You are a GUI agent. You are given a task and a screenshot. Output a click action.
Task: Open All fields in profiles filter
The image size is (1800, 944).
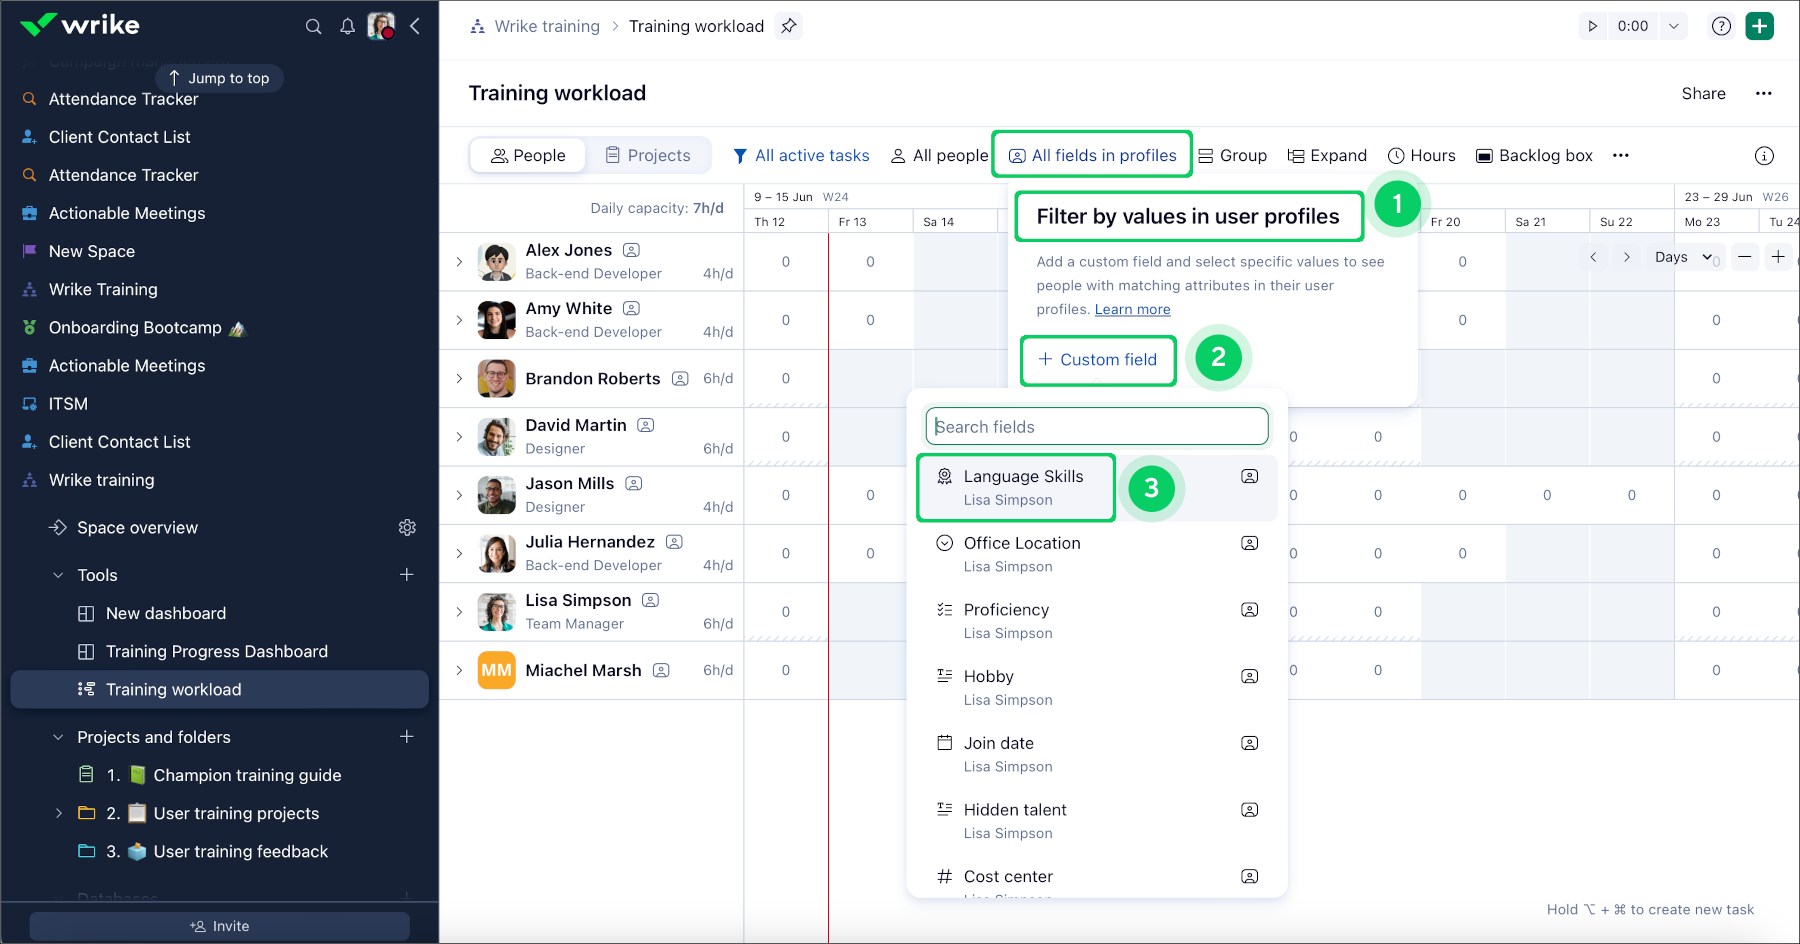coord(1092,155)
